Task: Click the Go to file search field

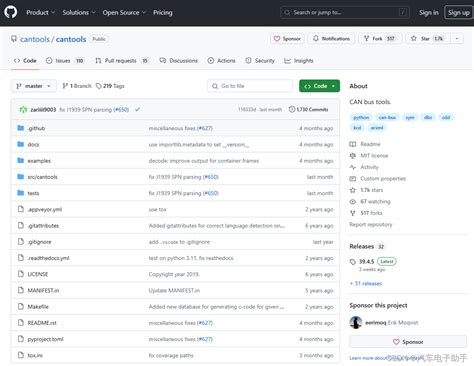Action: [x=250, y=86]
